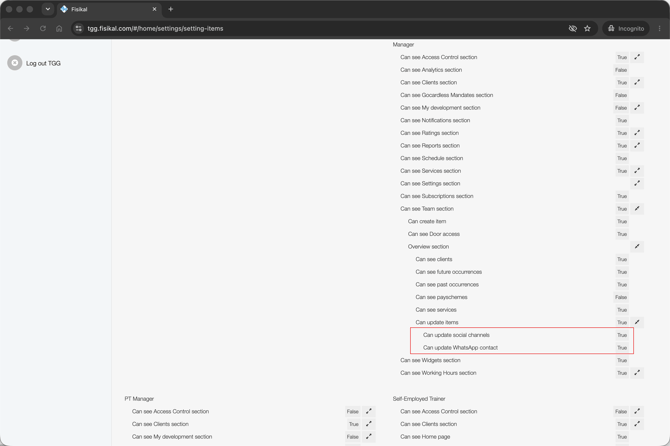Collapse the Overview section row
Screen dimensions: 670x446
(x=637, y=246)
